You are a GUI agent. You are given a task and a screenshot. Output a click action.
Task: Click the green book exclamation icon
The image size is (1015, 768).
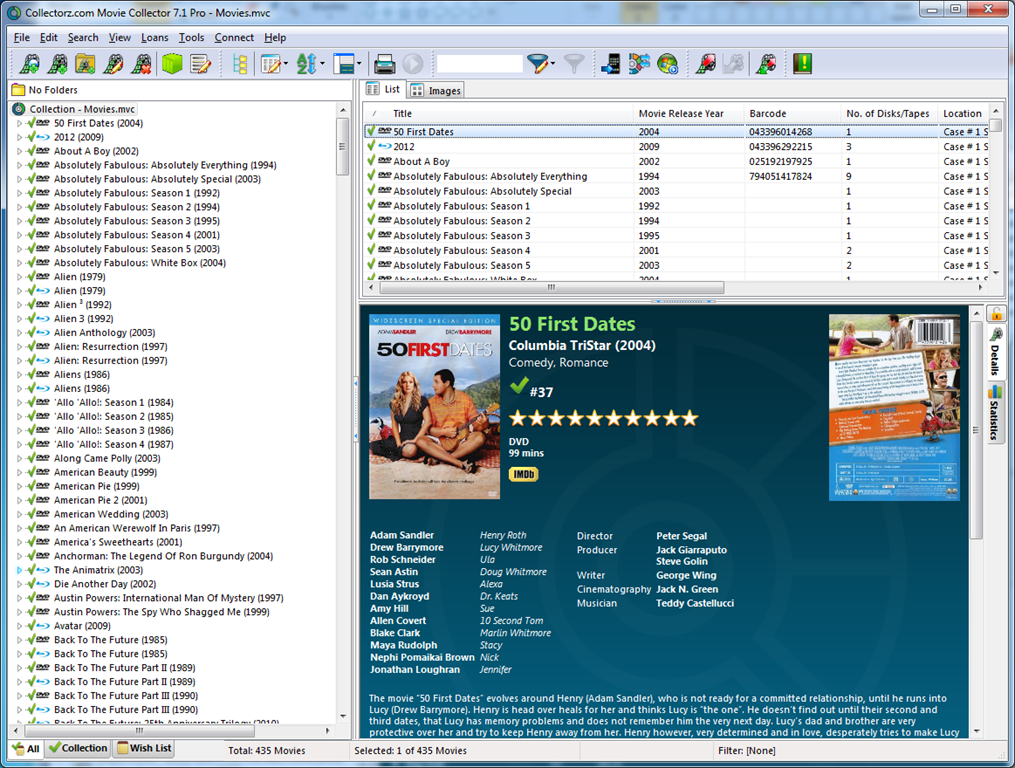803,63
